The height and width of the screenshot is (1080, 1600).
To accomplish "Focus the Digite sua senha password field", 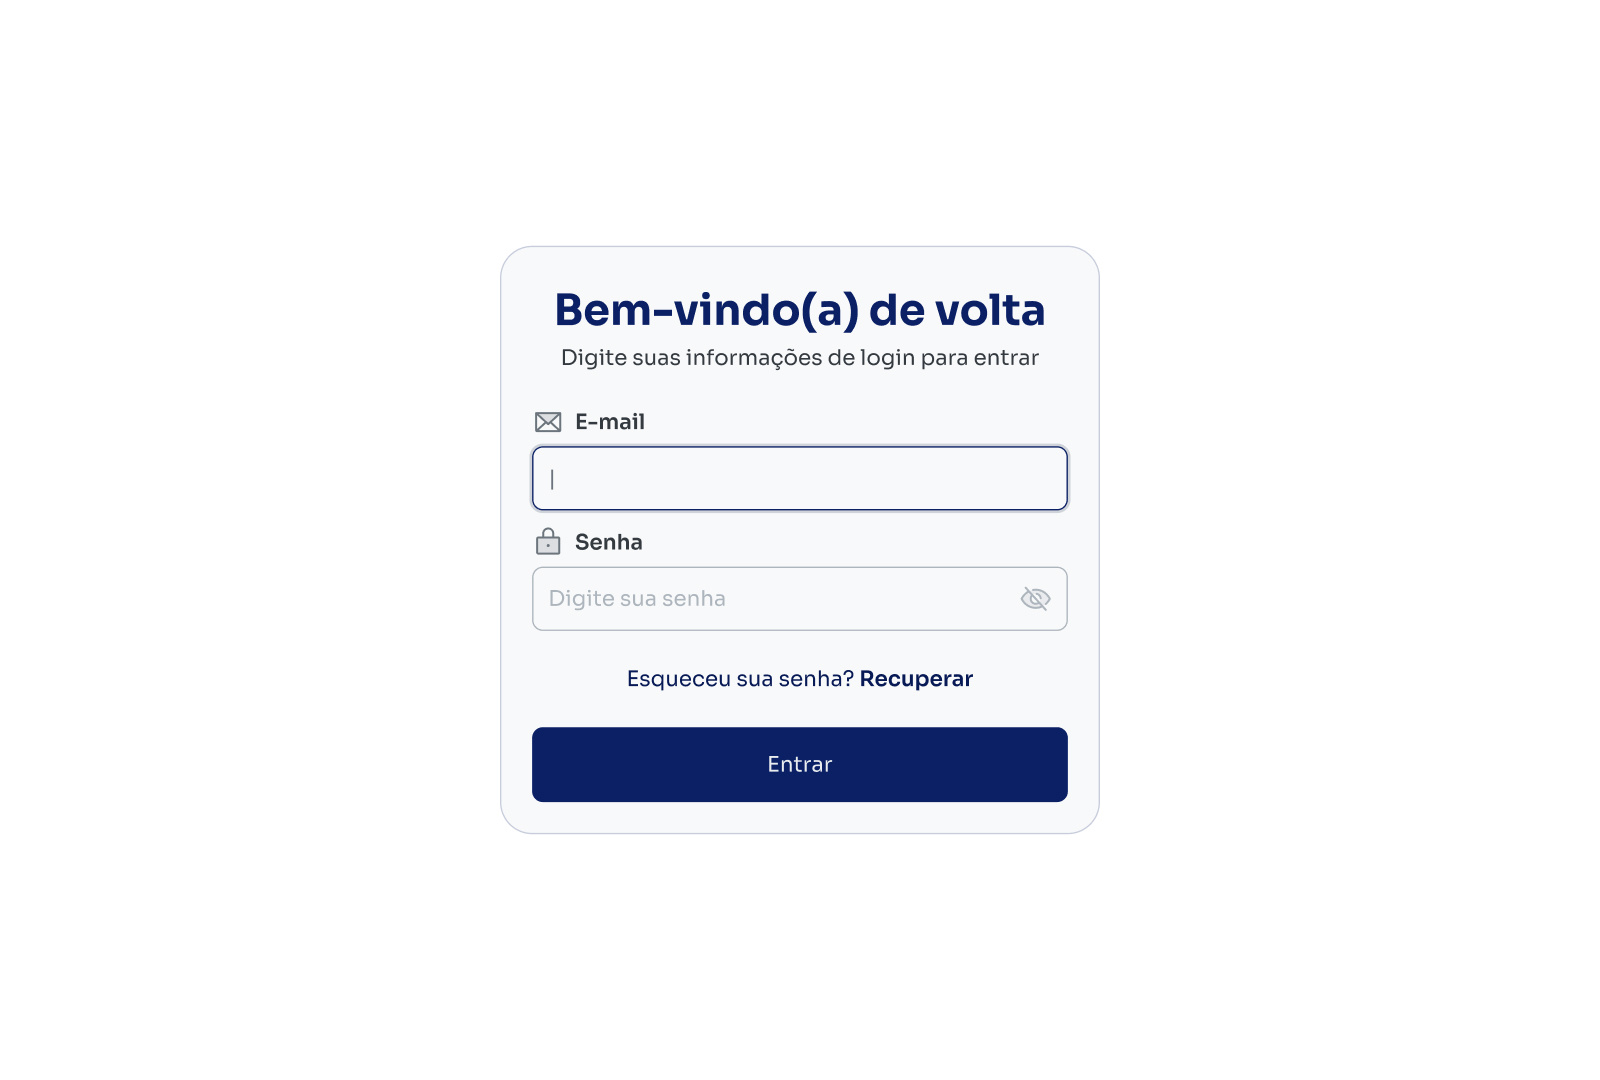I will pyautogui.click(x=750, y=598).
